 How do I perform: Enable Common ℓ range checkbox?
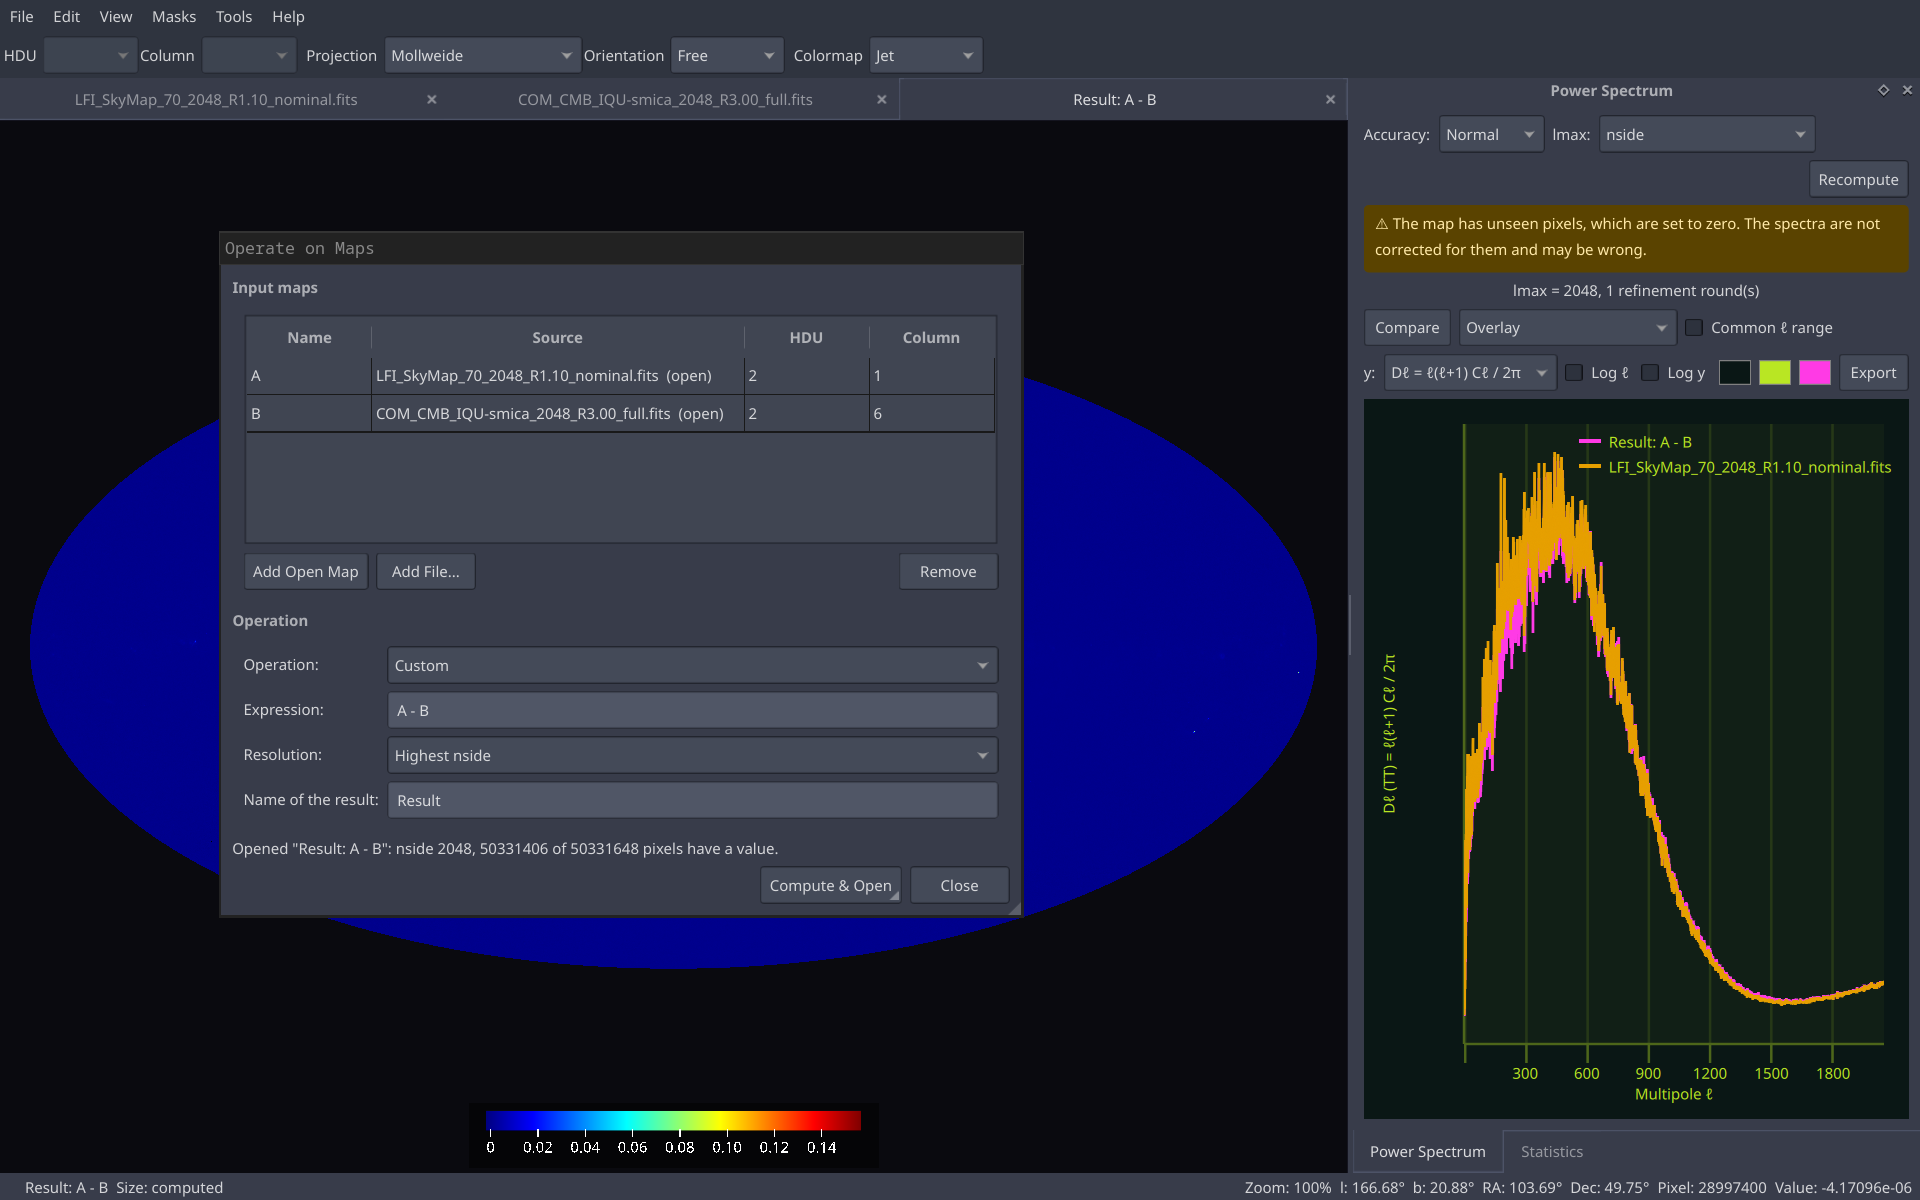(x=1694, y=328)
